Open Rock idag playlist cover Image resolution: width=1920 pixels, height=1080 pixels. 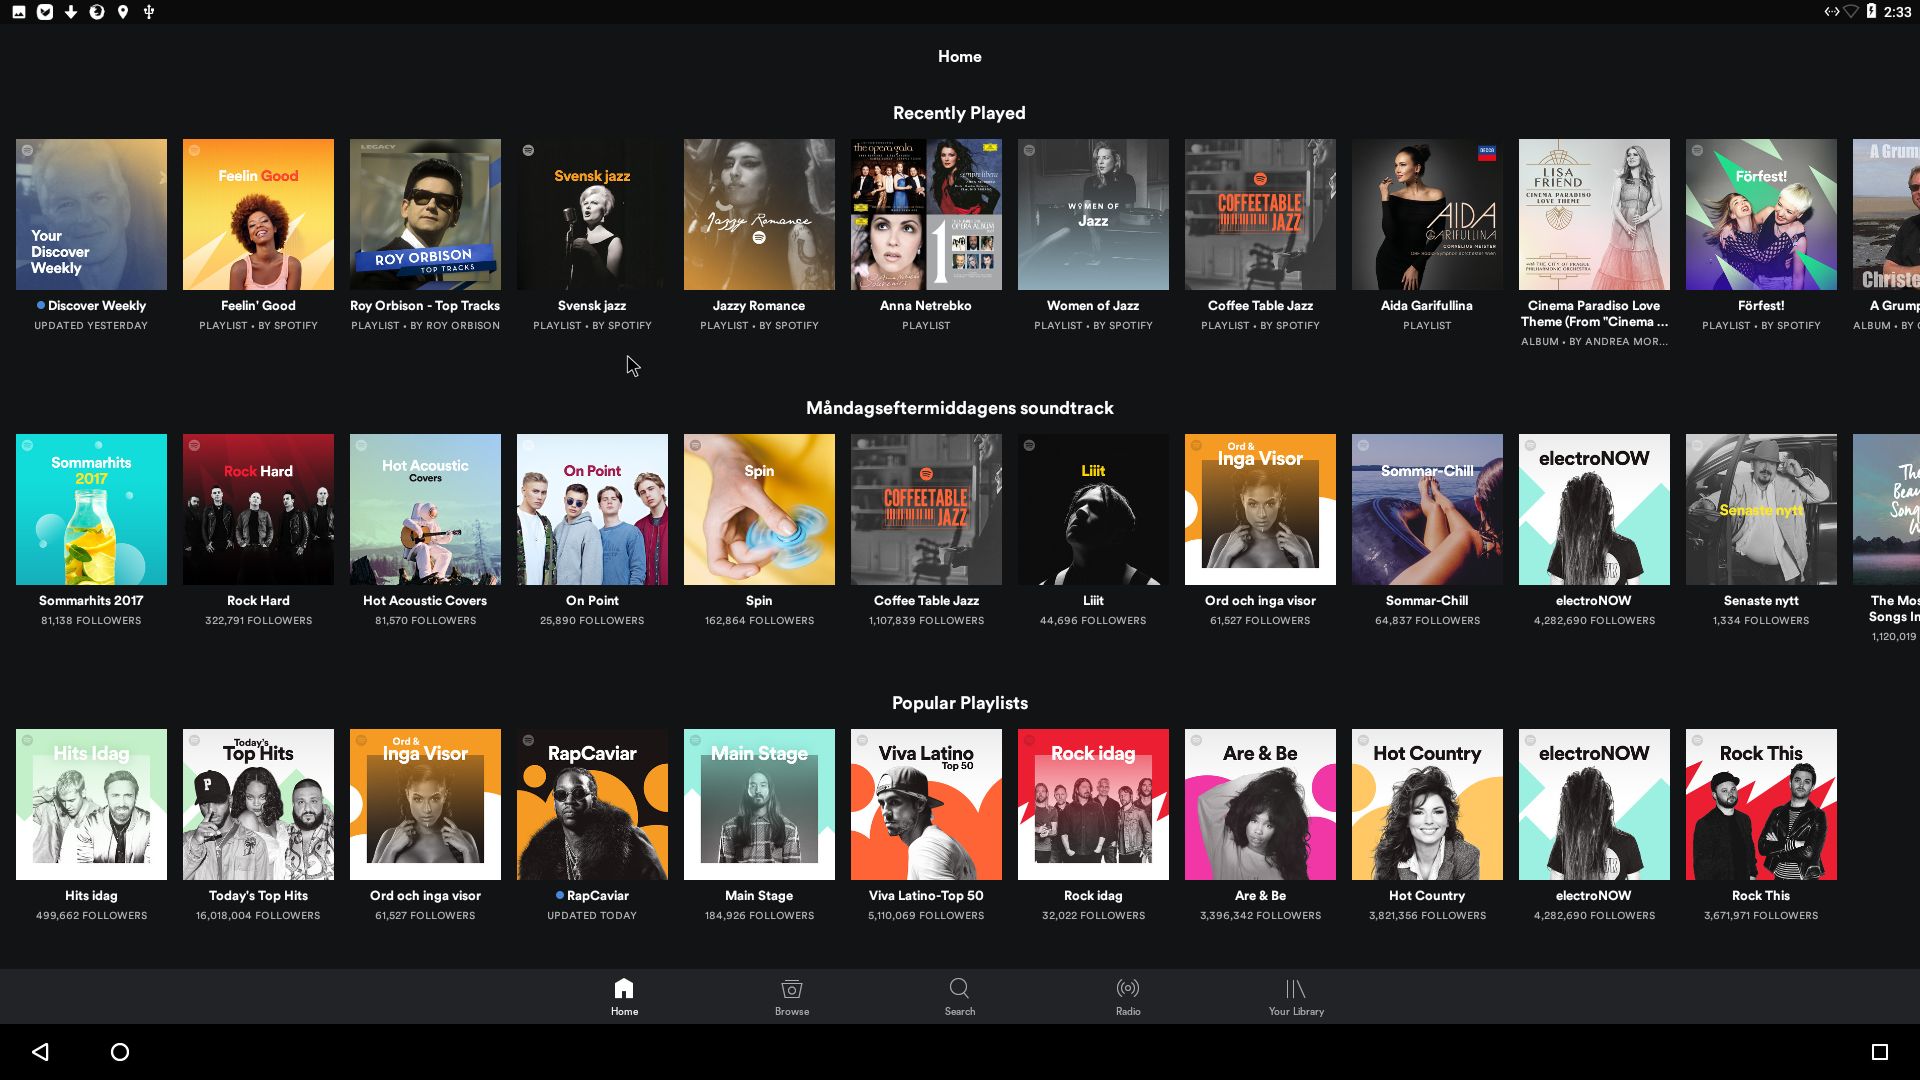pyautogui.click(x=1093, y=804)
